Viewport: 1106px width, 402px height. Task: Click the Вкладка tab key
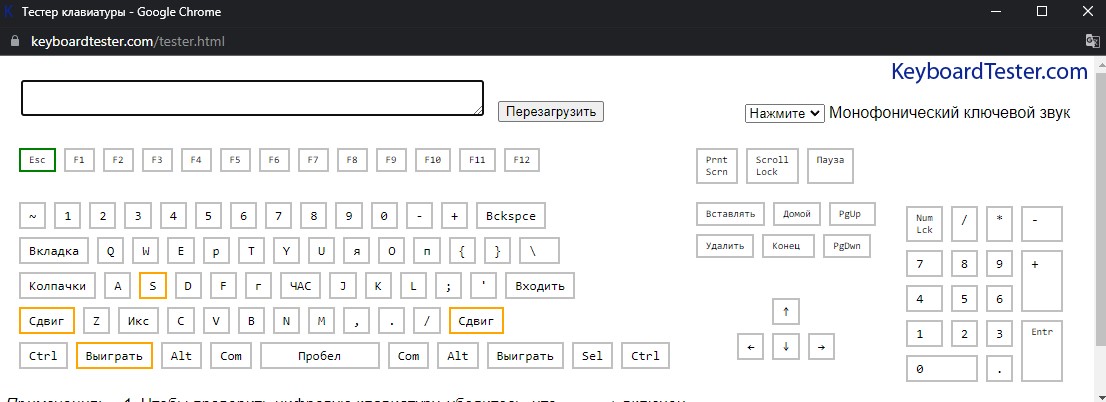pos(54,250)
